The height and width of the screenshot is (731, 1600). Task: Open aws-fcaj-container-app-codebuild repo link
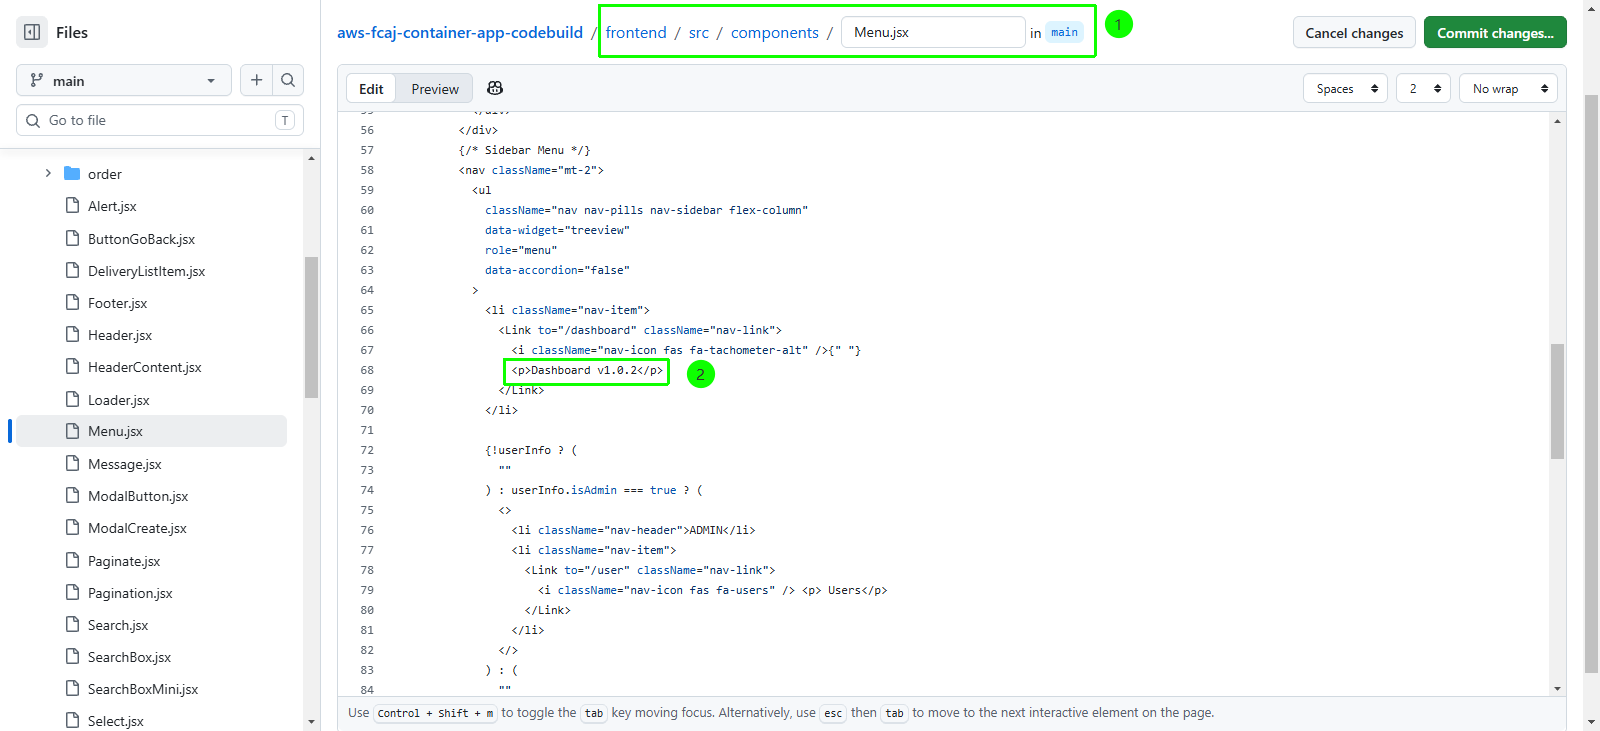click(460, 32)
